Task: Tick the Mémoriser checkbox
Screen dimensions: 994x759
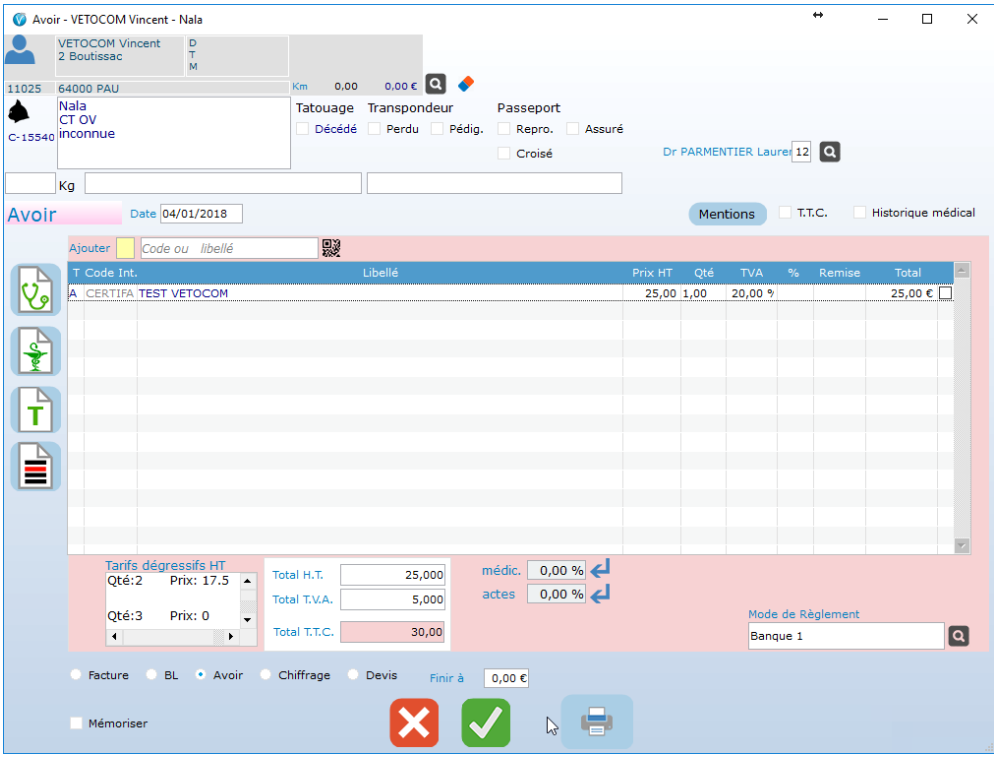Action: coord(76,723)
